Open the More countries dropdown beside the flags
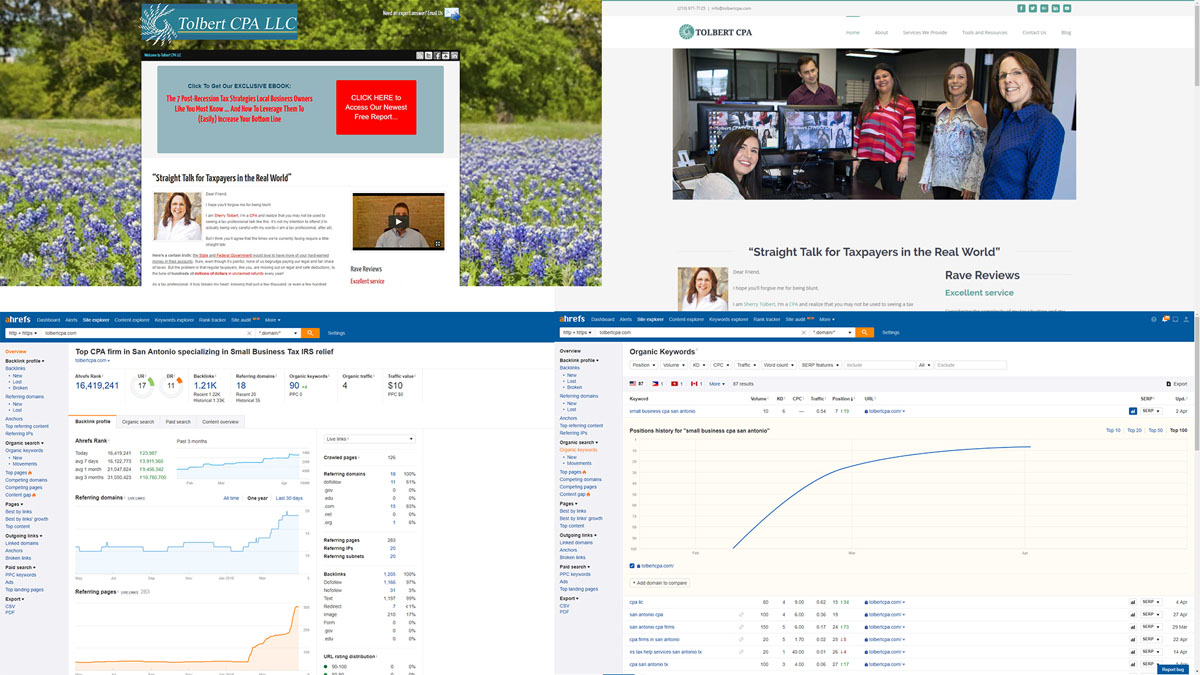Image resolution: width=1200 pixels, height=675 pixels. pos(716,384)
